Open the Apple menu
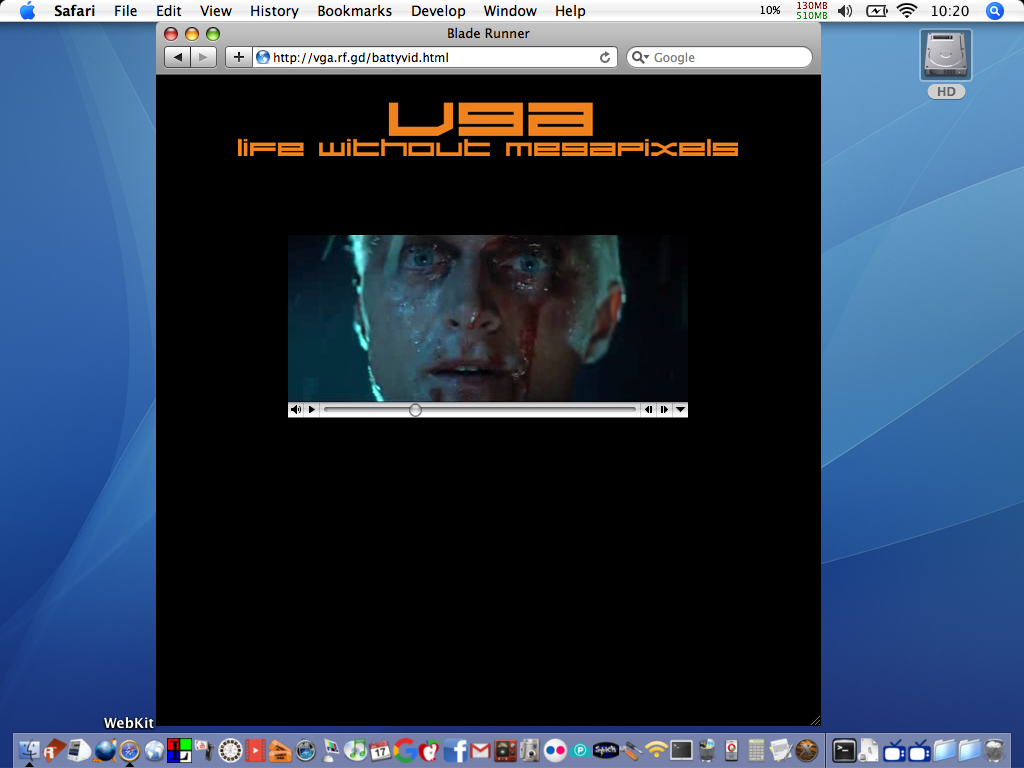The image size is (1024, 768). click(27, 11)
